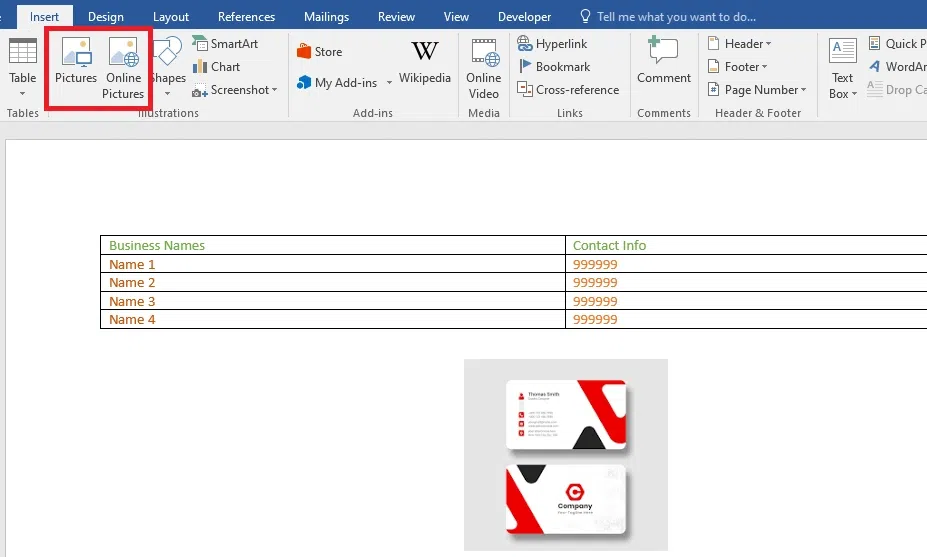This screenshot has height=557, width=927.
Task: Click the Name 1 cell
Action: [x=333, y=264]
